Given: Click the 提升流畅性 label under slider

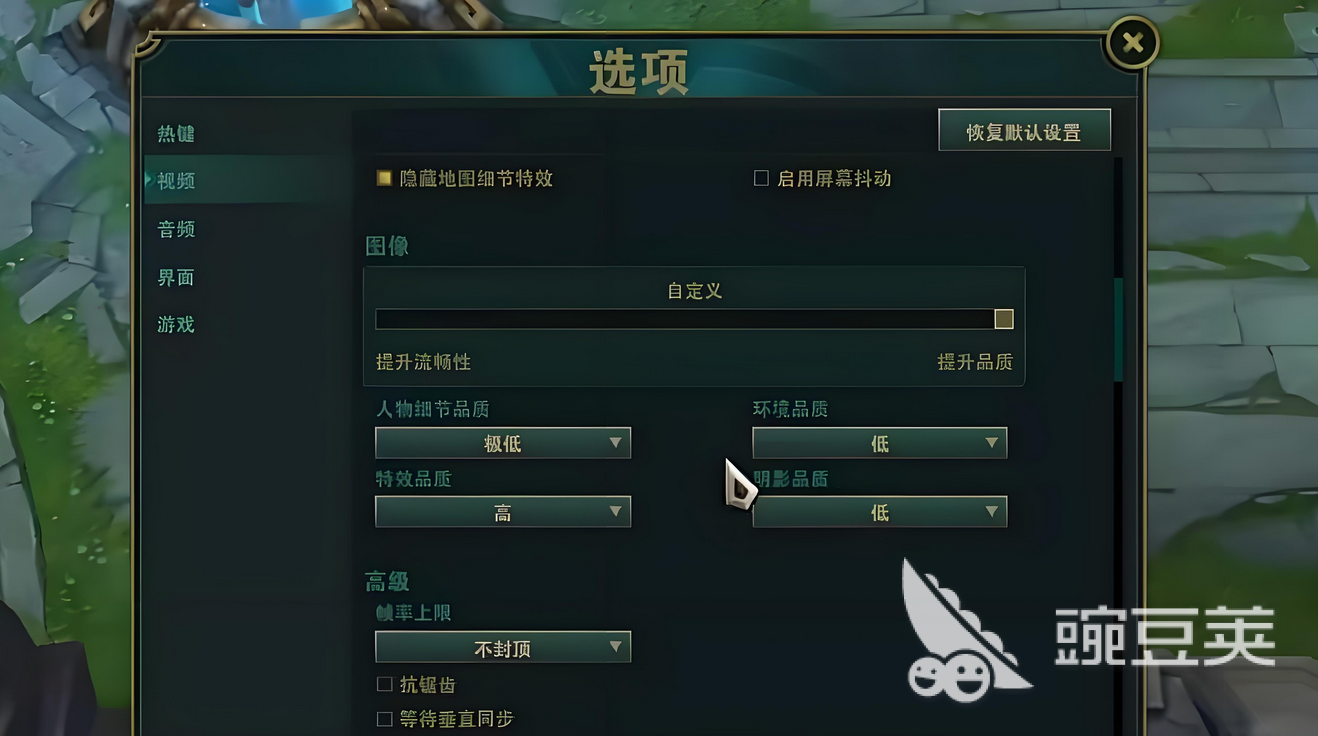Looking at the screenshot, I should (423, 362).
